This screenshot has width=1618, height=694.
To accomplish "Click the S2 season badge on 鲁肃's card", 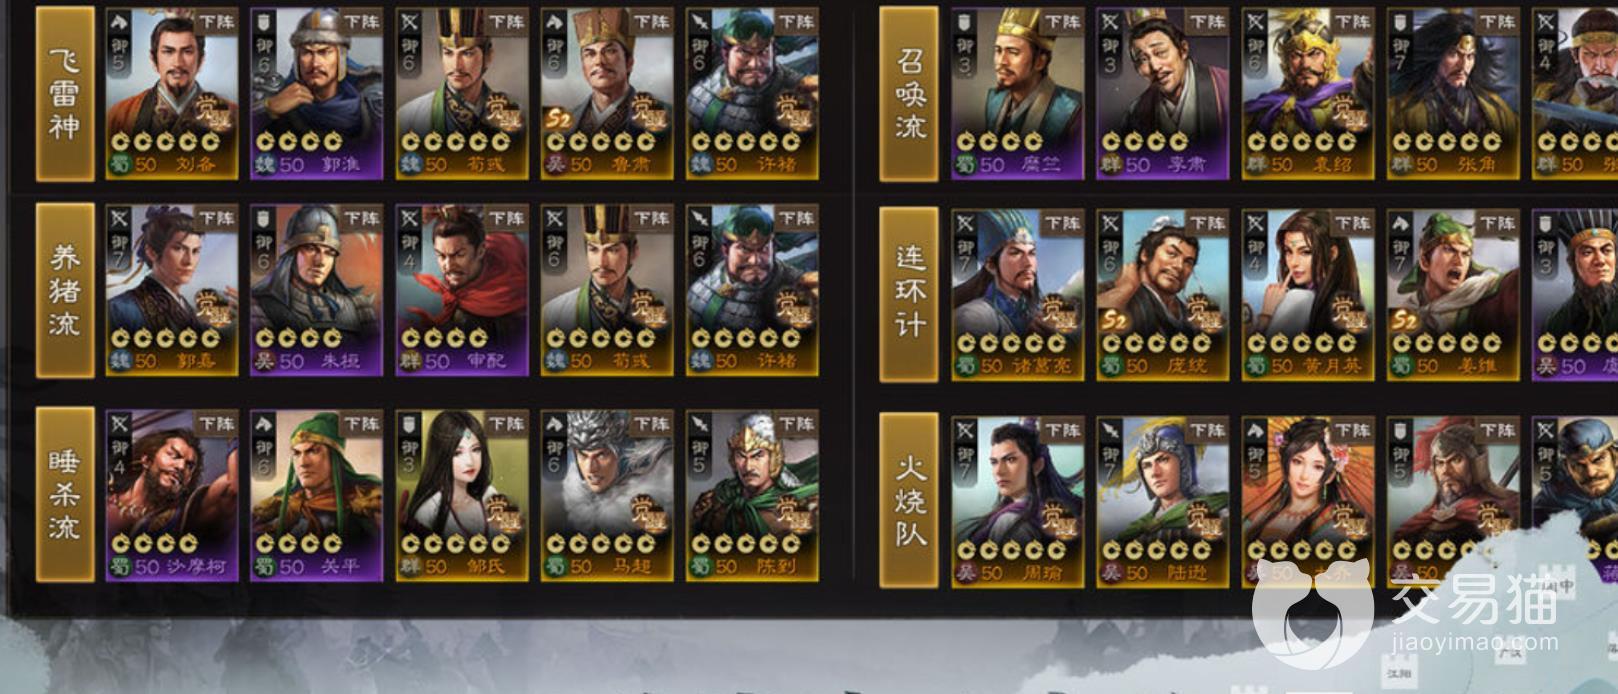I will click(x=558, y=119).
